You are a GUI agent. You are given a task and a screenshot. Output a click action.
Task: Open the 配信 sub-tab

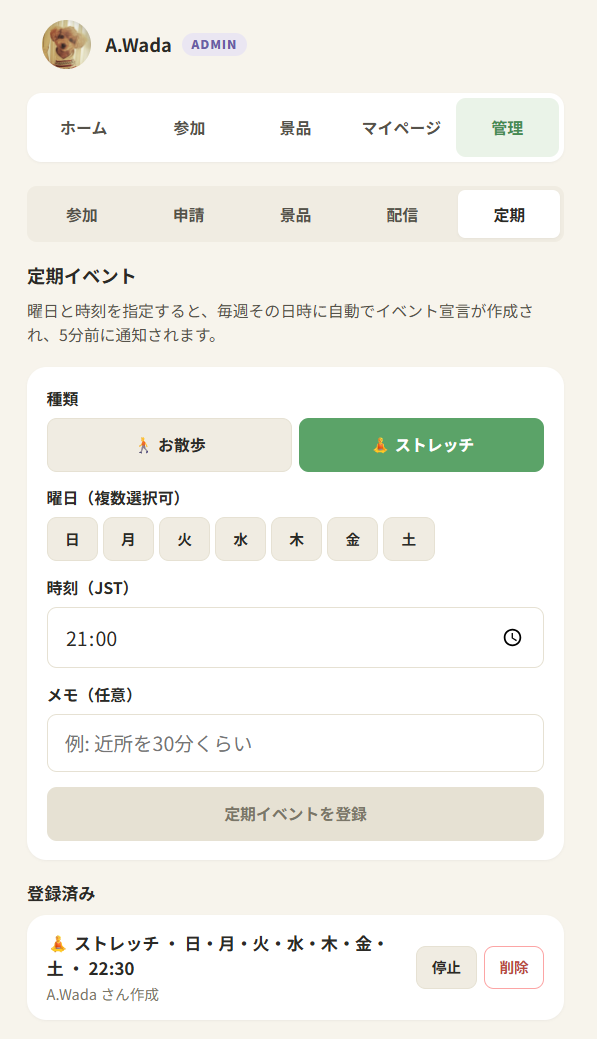(402, 213)
